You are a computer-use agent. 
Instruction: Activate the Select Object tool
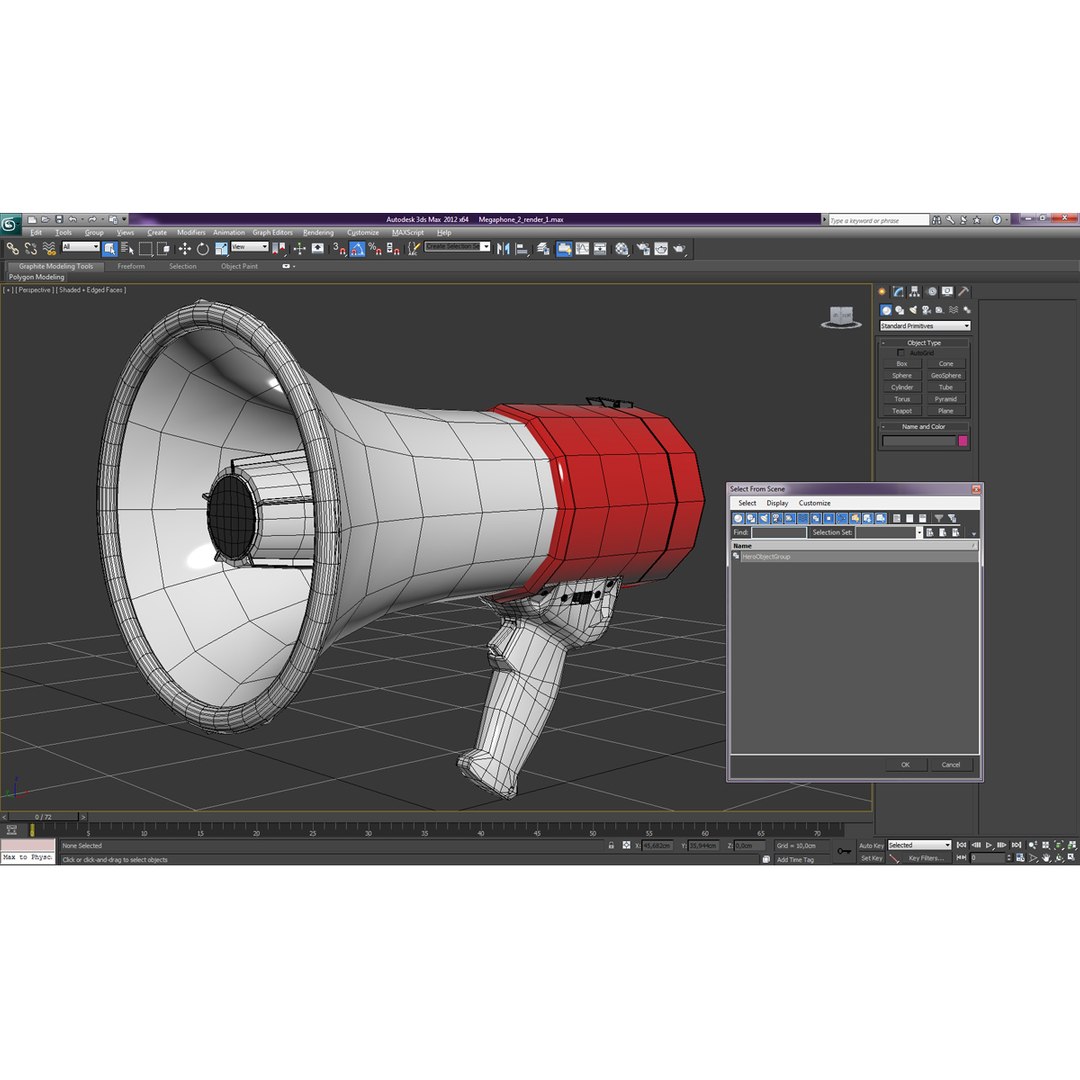pos(110,249)
